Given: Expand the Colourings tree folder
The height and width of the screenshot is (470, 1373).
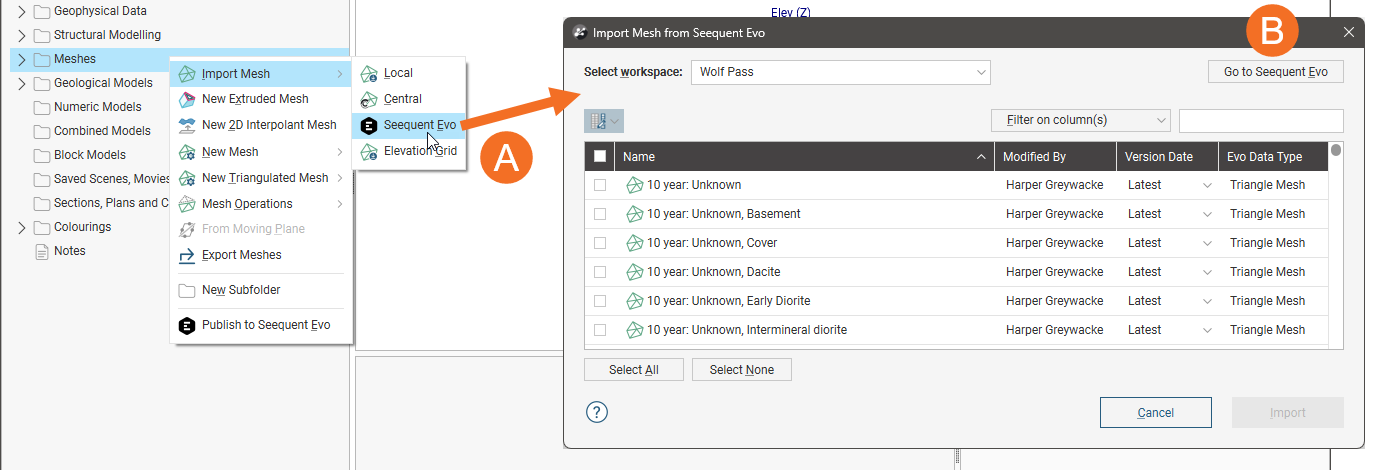Looking at the screenshot, I should pos(22,227).
